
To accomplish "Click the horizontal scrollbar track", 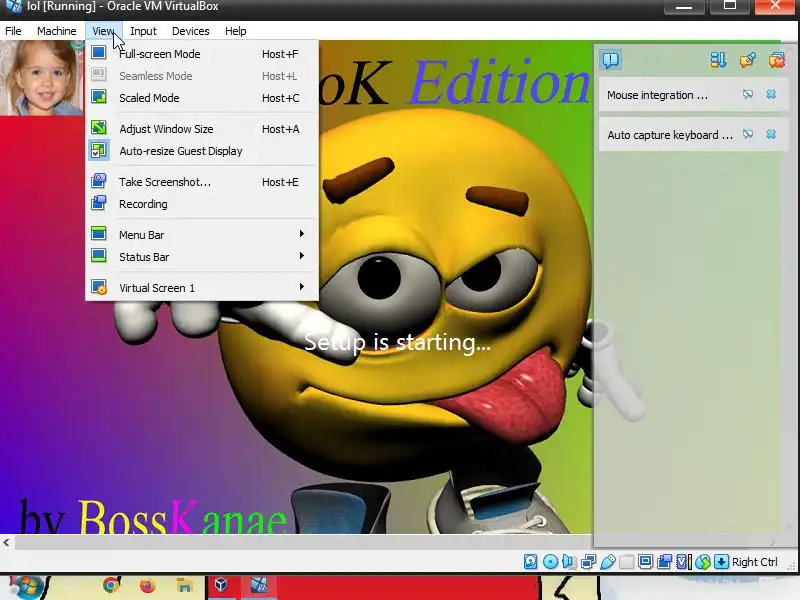I will (x=304, y=542).
